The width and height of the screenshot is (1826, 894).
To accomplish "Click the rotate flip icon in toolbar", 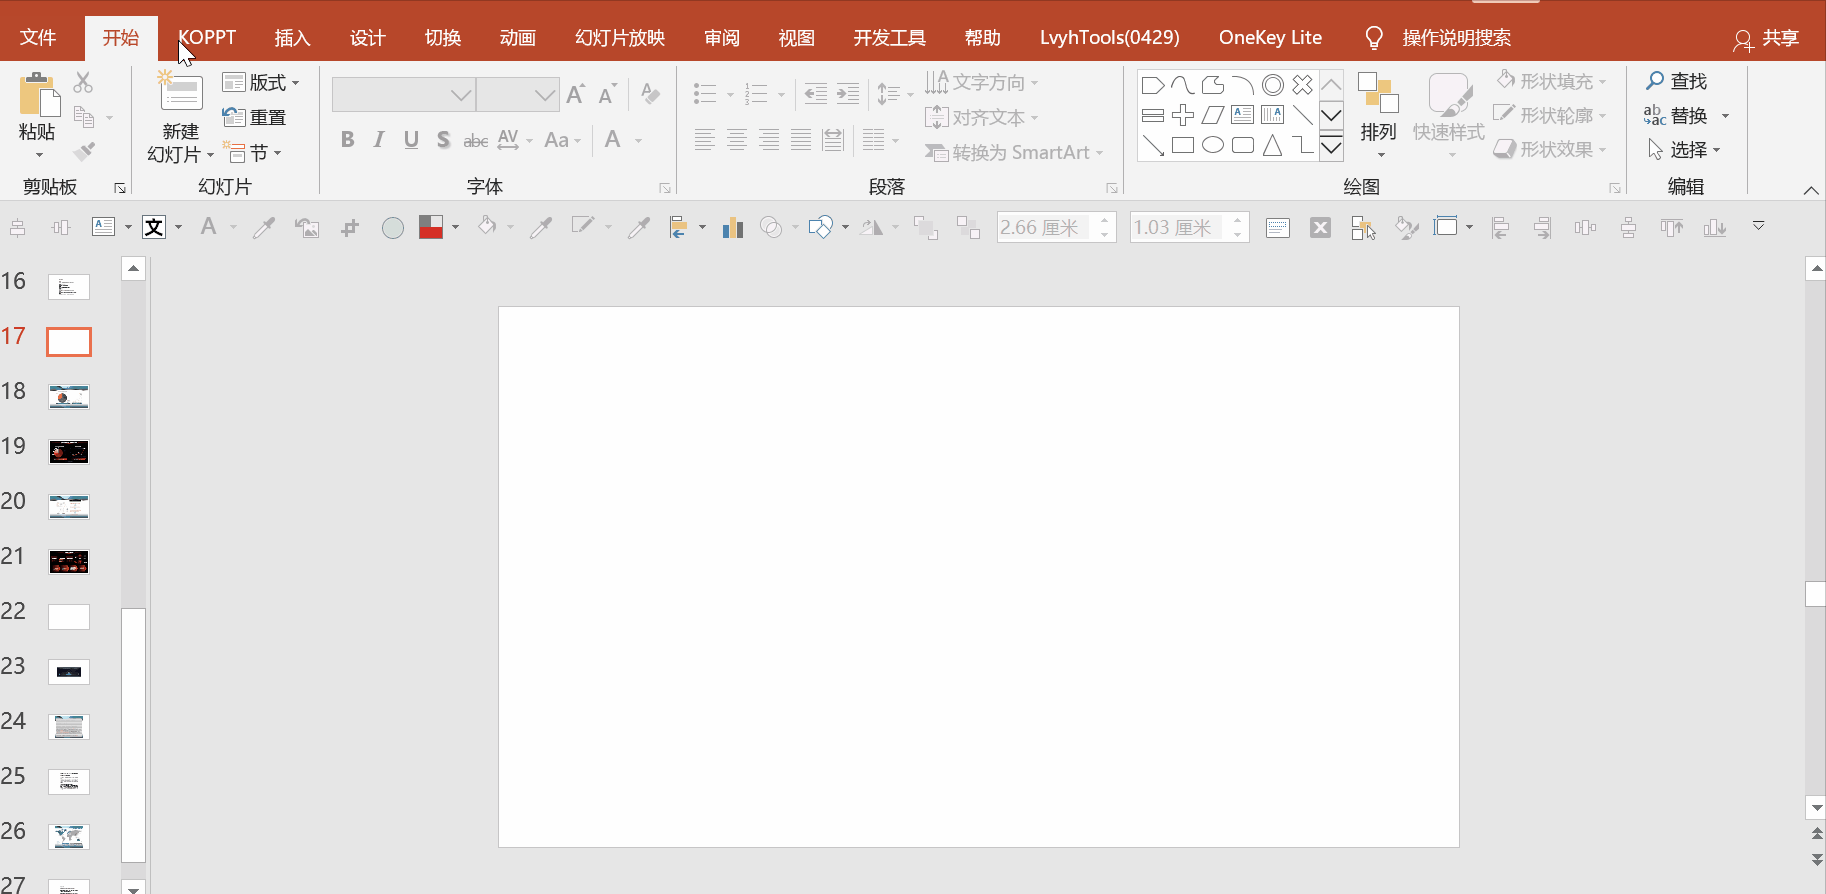I will tap(871, 228).
